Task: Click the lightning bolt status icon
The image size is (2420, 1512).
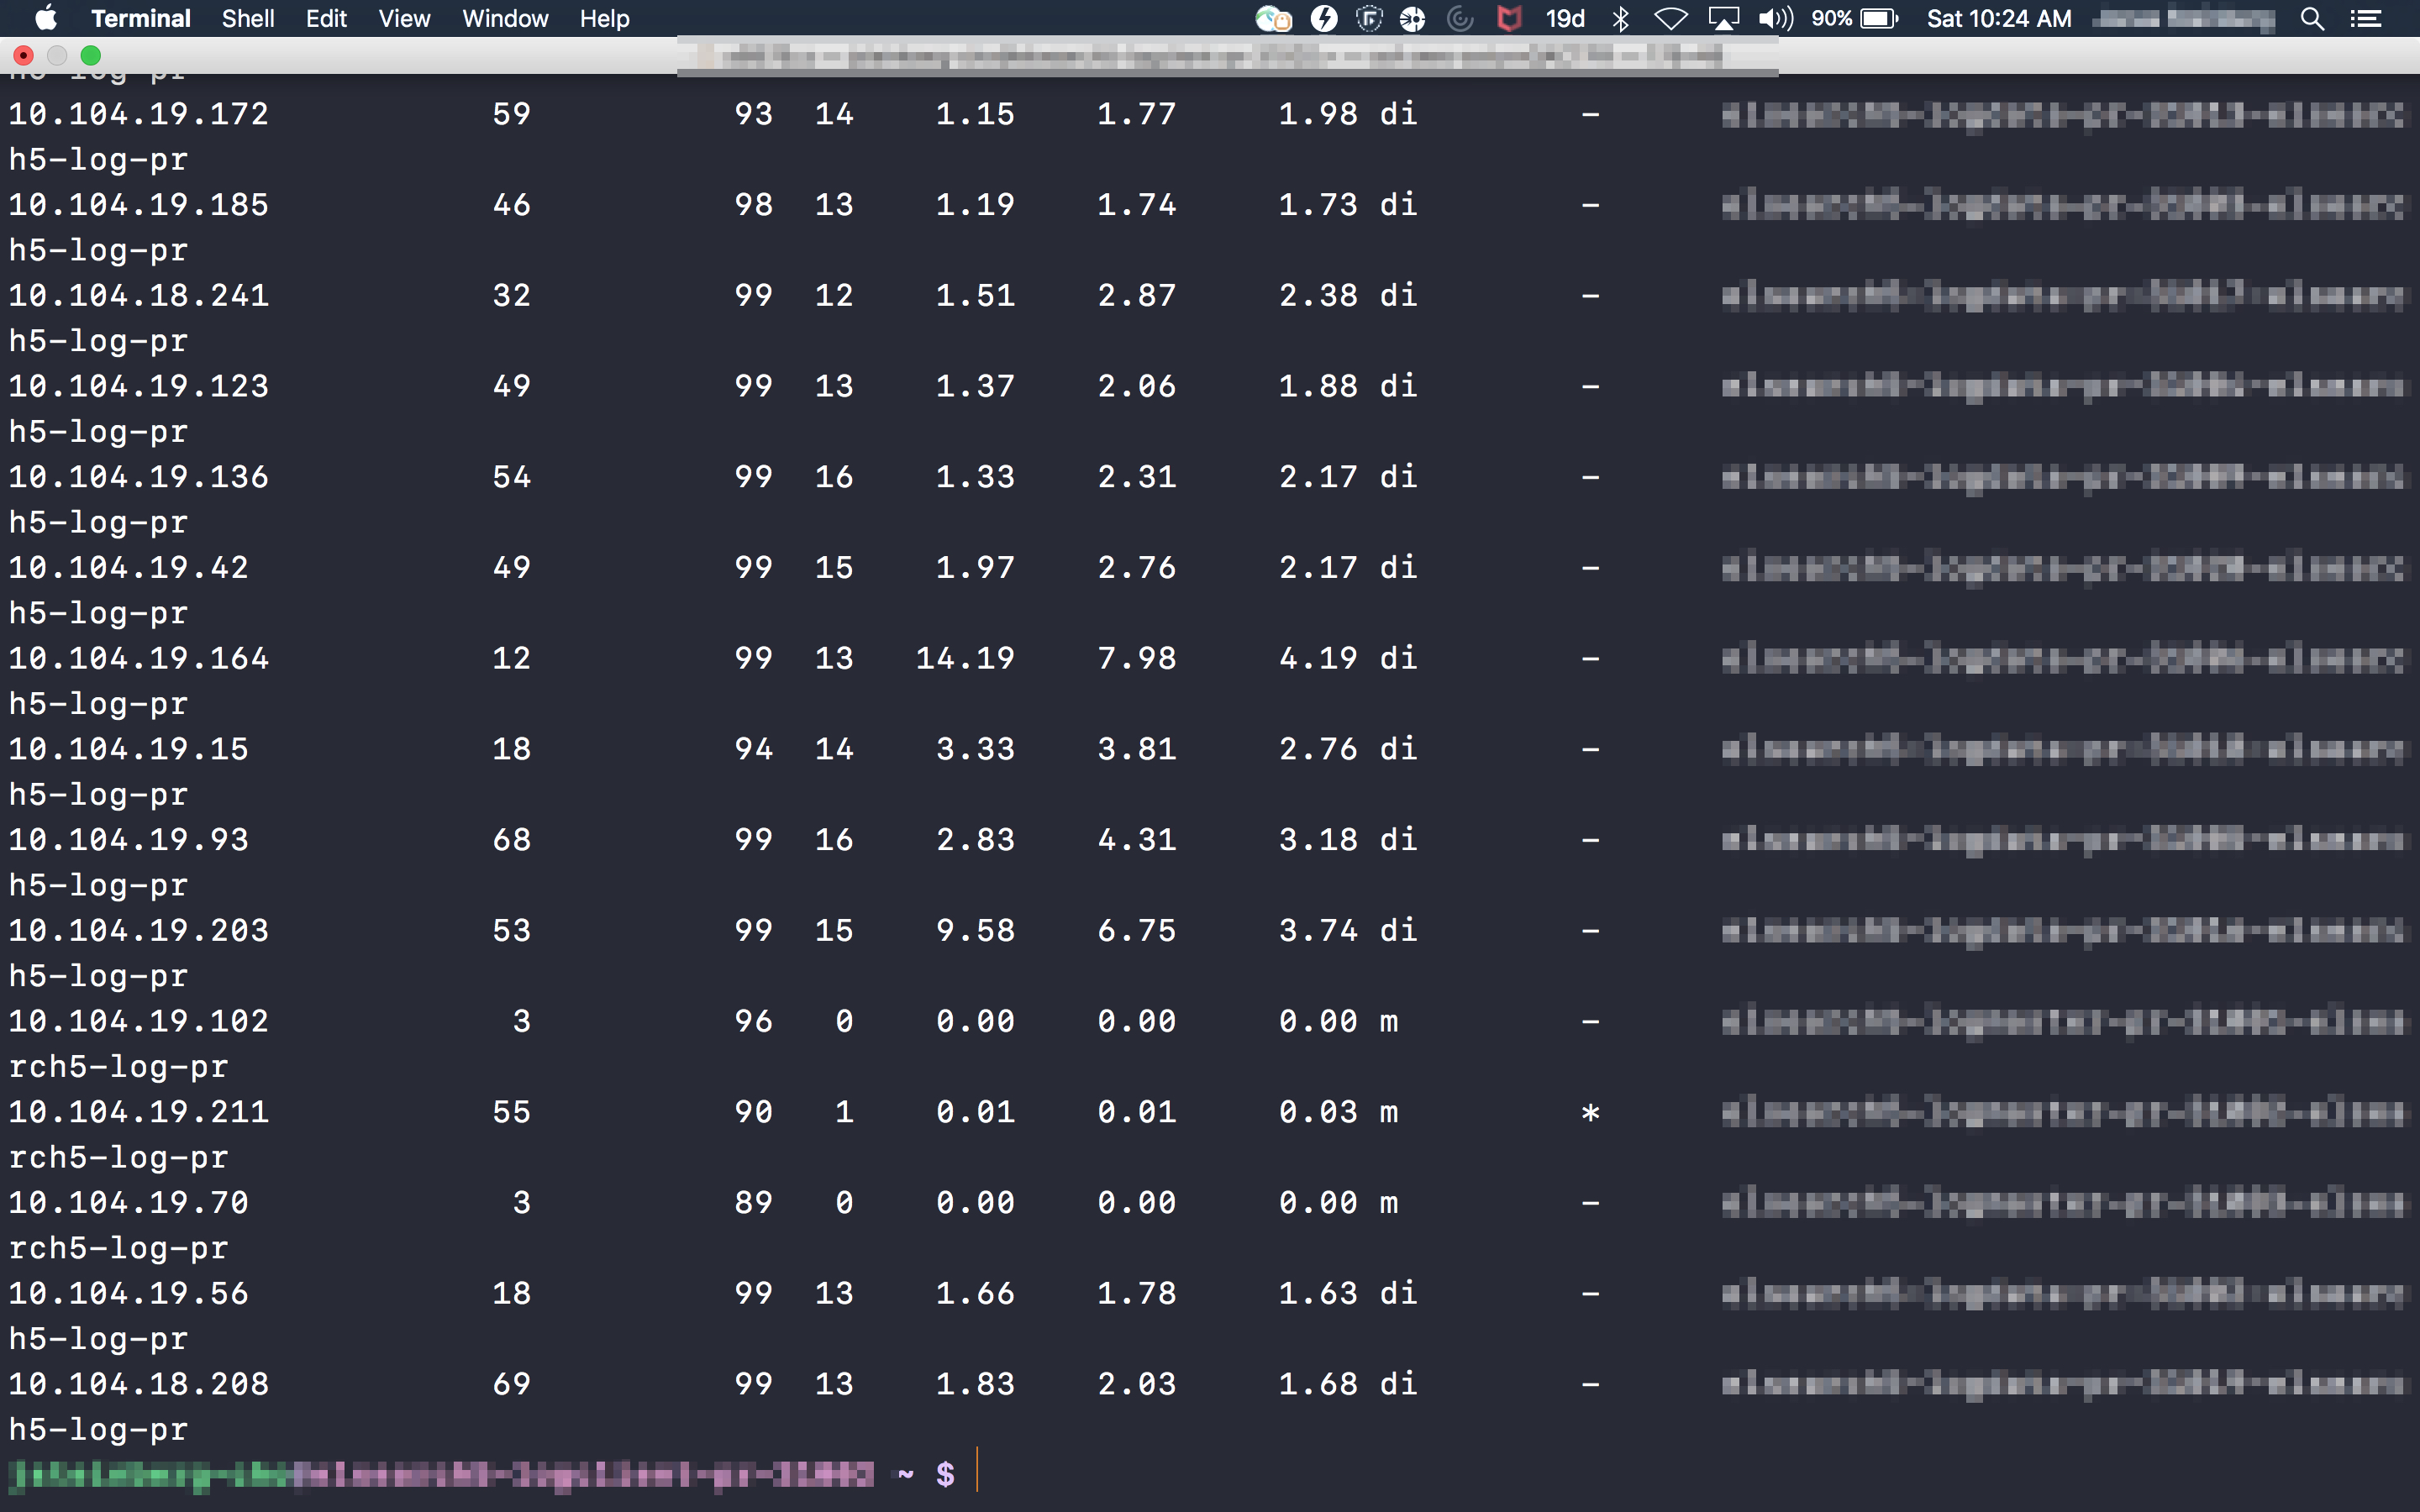Action: [x=1325, y=18]
